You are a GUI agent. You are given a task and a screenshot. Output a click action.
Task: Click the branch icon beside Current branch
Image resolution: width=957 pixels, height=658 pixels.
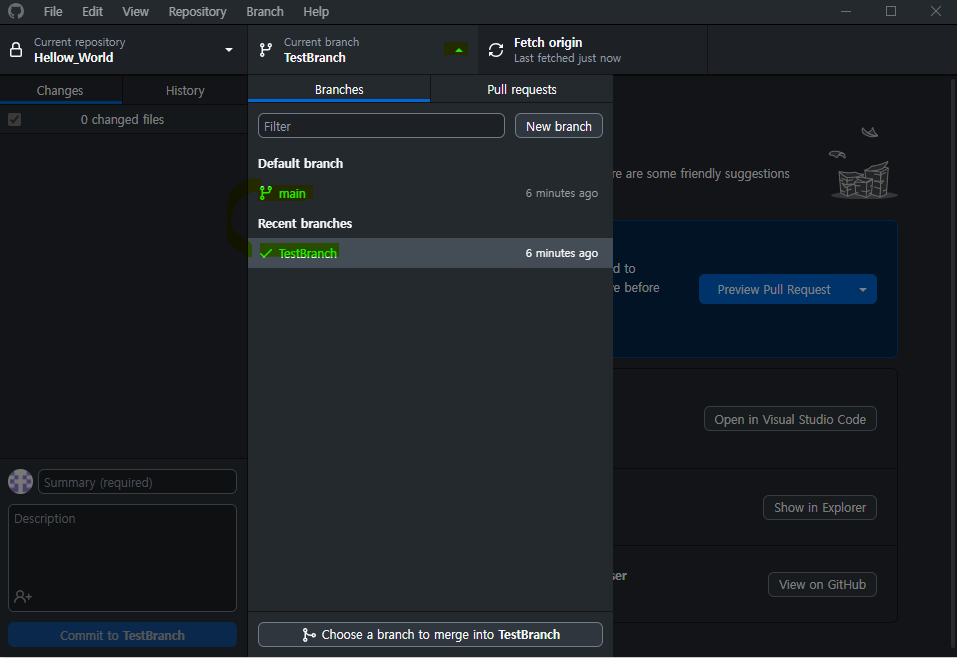click(x=265, y=50)
